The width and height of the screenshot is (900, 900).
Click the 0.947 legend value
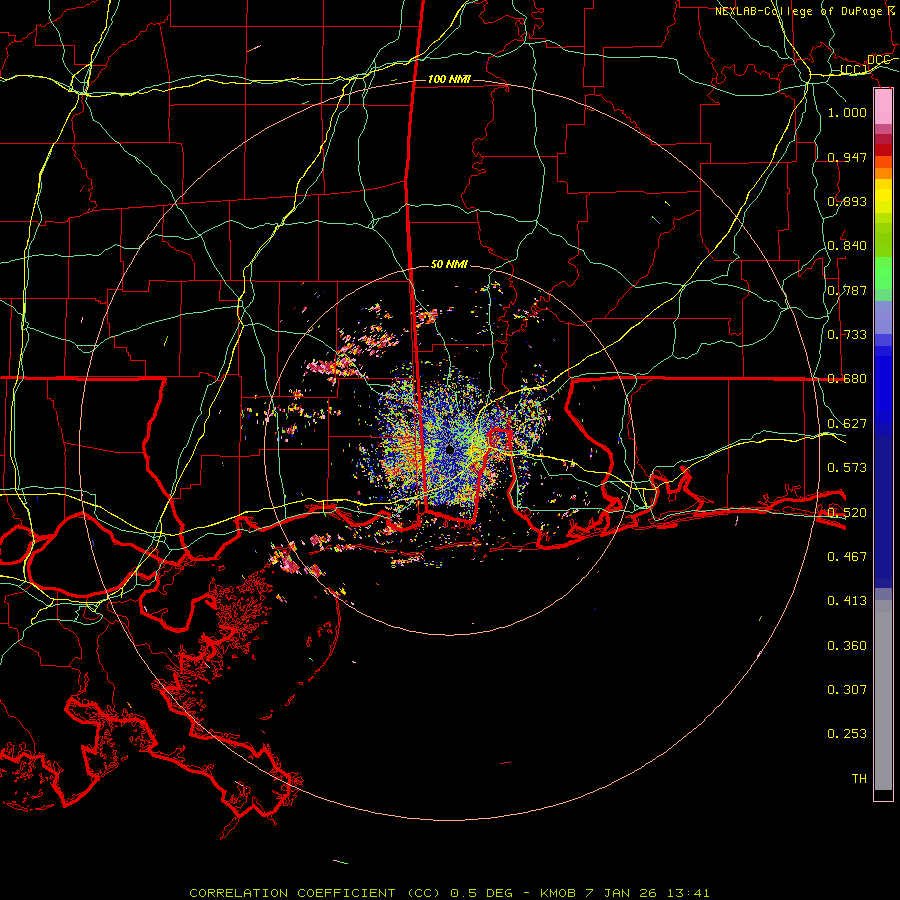[847, 157]
